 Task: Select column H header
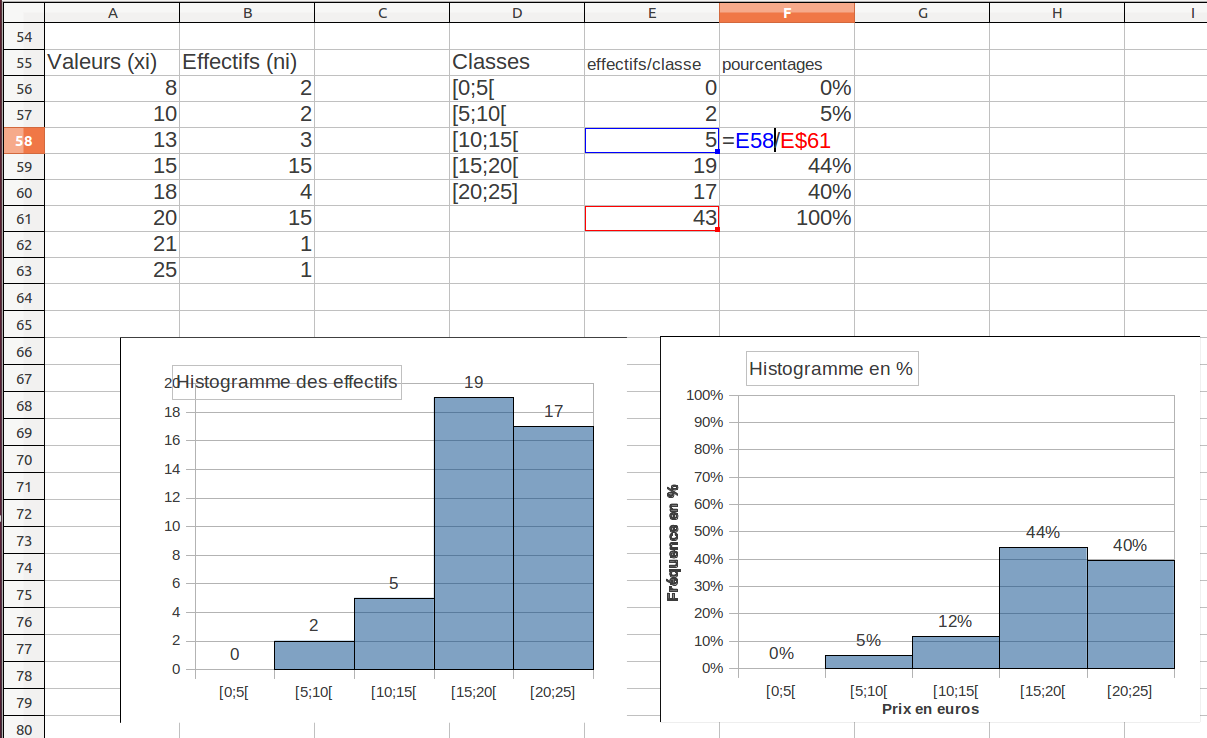(x=1057, y=12)
